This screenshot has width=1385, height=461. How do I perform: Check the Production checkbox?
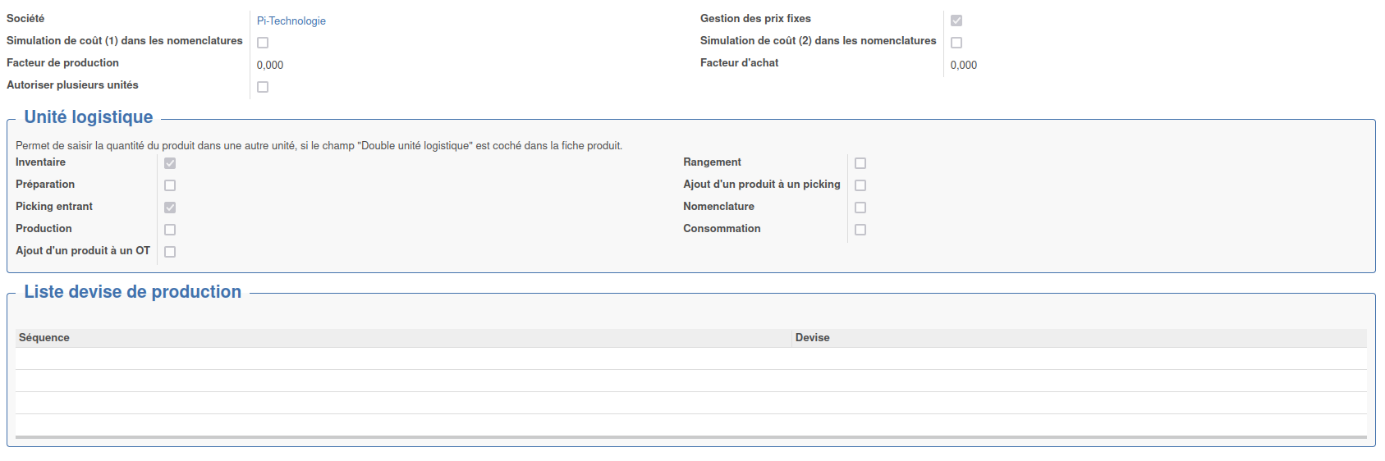point(170,230)
